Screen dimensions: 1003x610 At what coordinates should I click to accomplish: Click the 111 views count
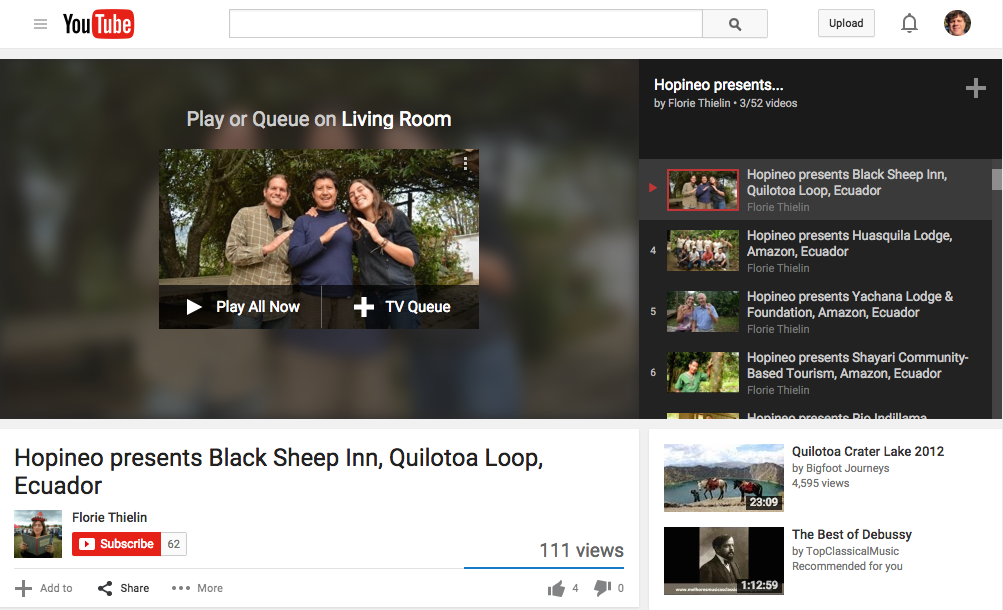(x=581, y=551)
